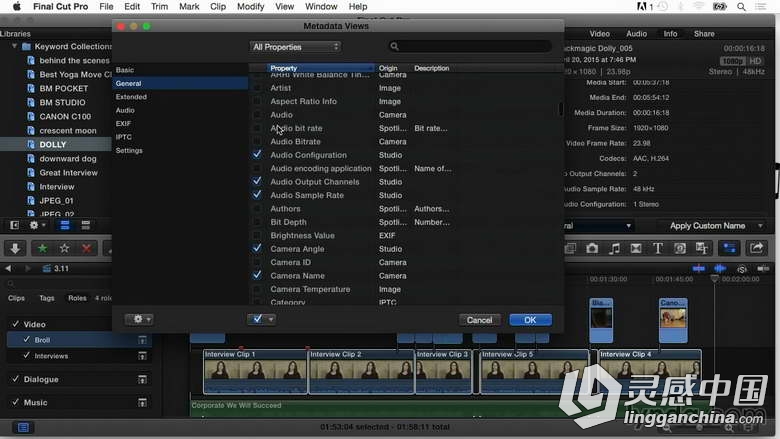Sort by the Property column header
This screenshot has width=780, height=439.
point(321,68)
